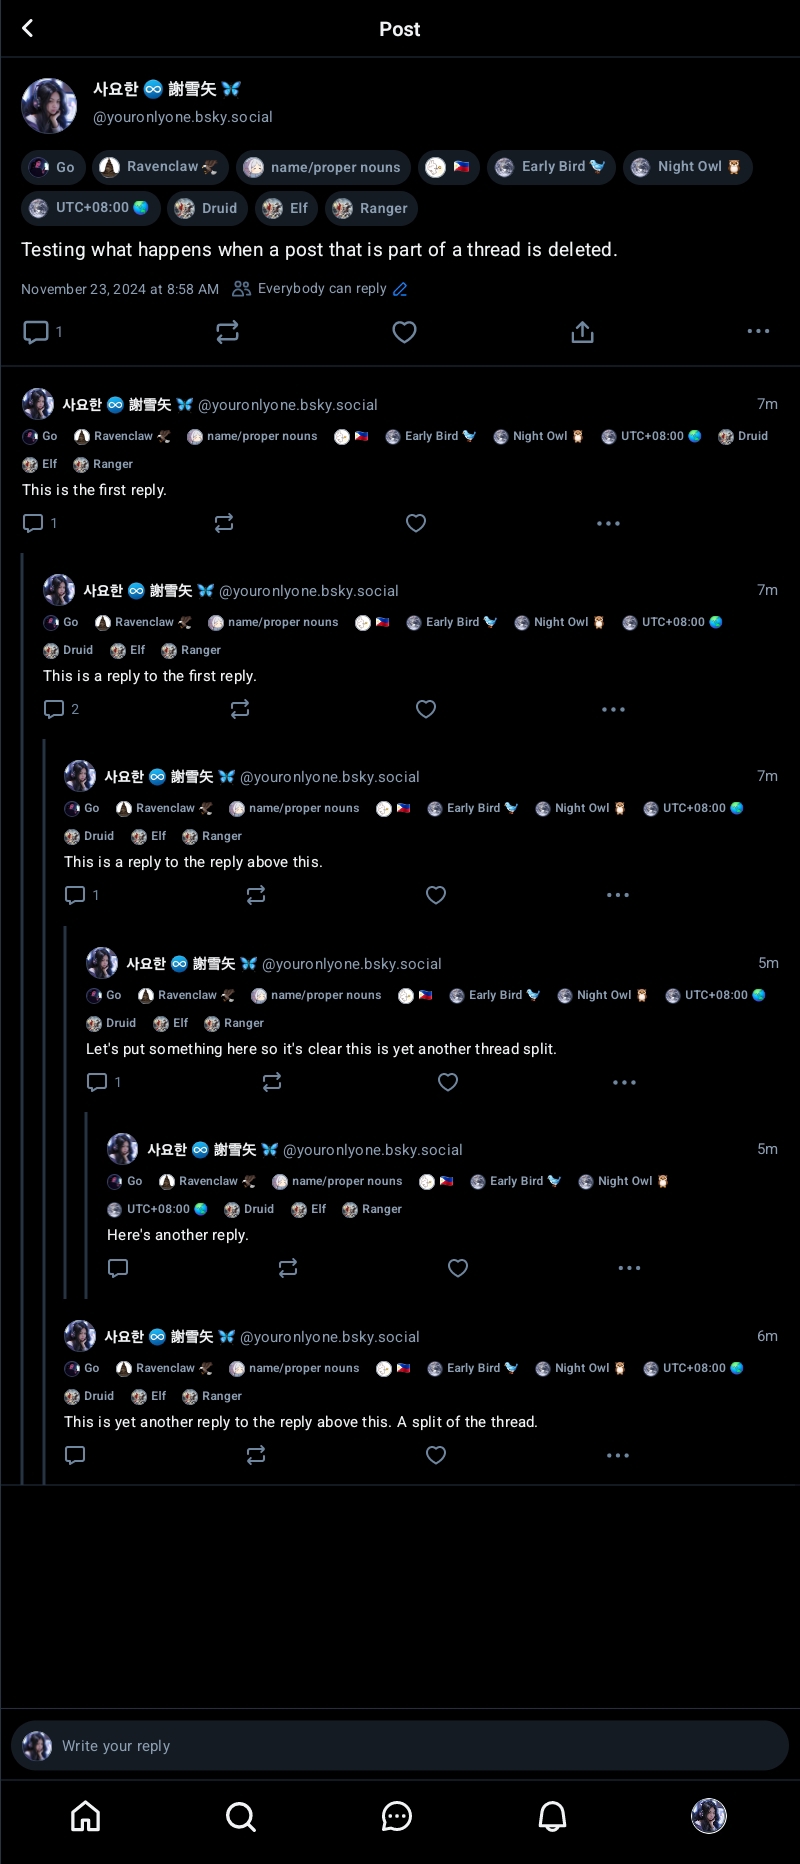
Task: Open the profile avatar tab in the bottom bar
Action: 709,1816
